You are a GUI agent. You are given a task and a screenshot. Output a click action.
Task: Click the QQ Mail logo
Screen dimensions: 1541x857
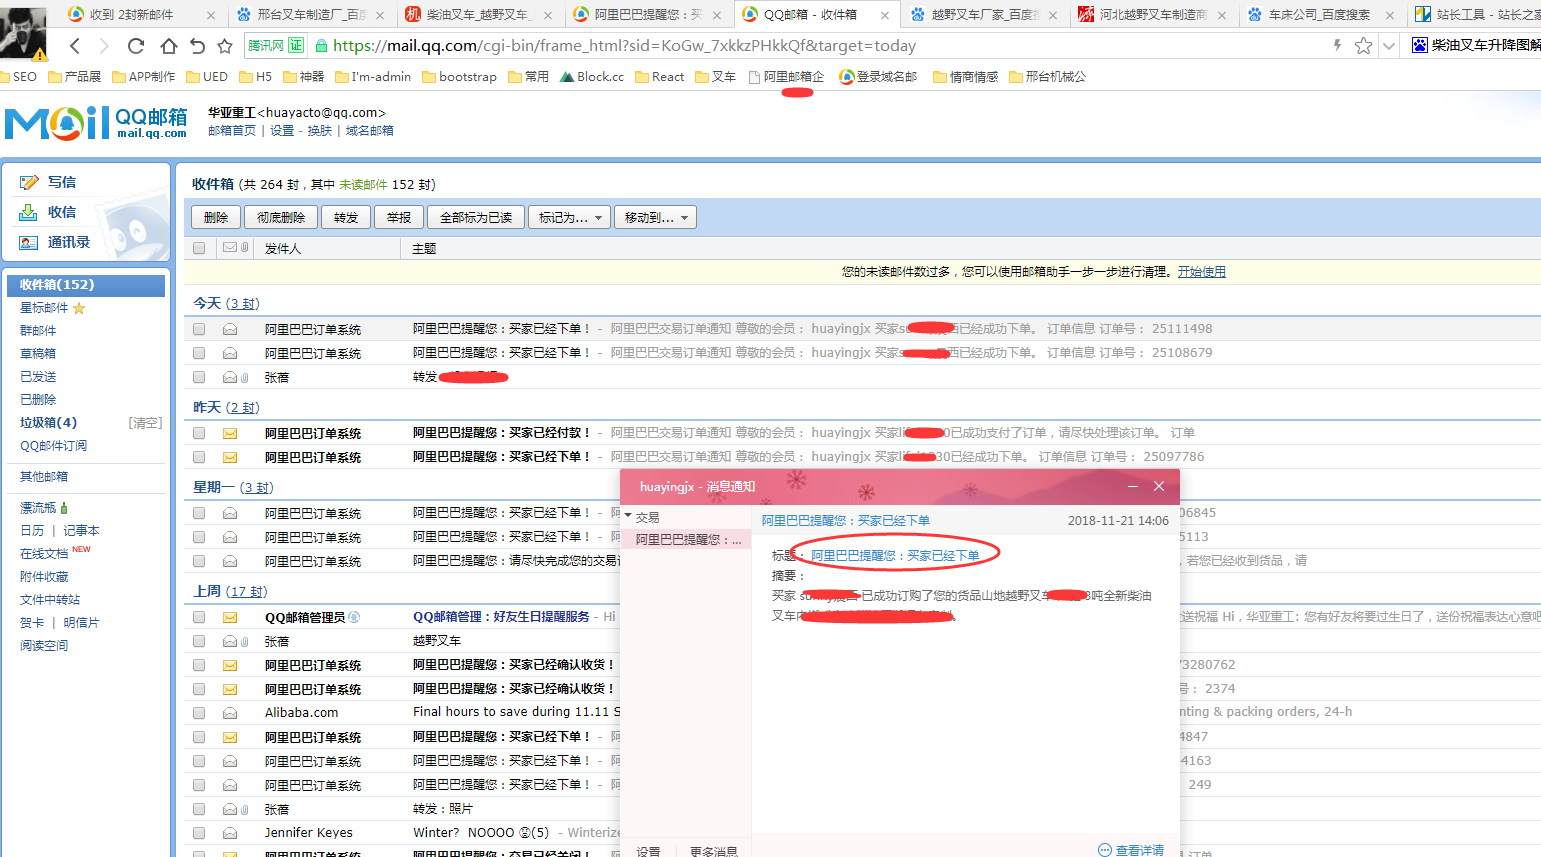tap(96, 123)
